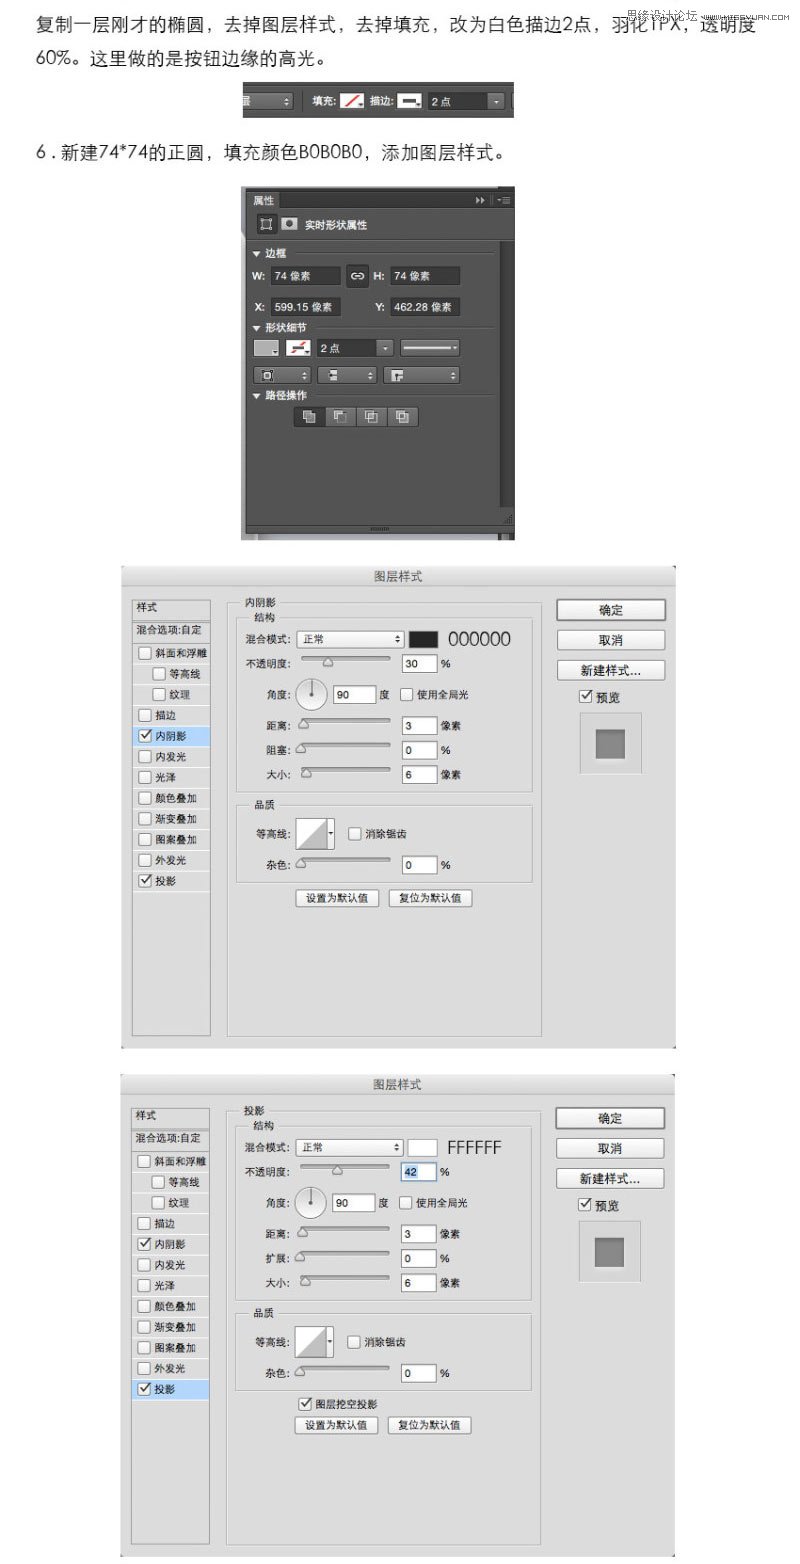Click the angle dial in Inner Shadow dialog
Screen dimensions: 800x1564
pos(312,693)
